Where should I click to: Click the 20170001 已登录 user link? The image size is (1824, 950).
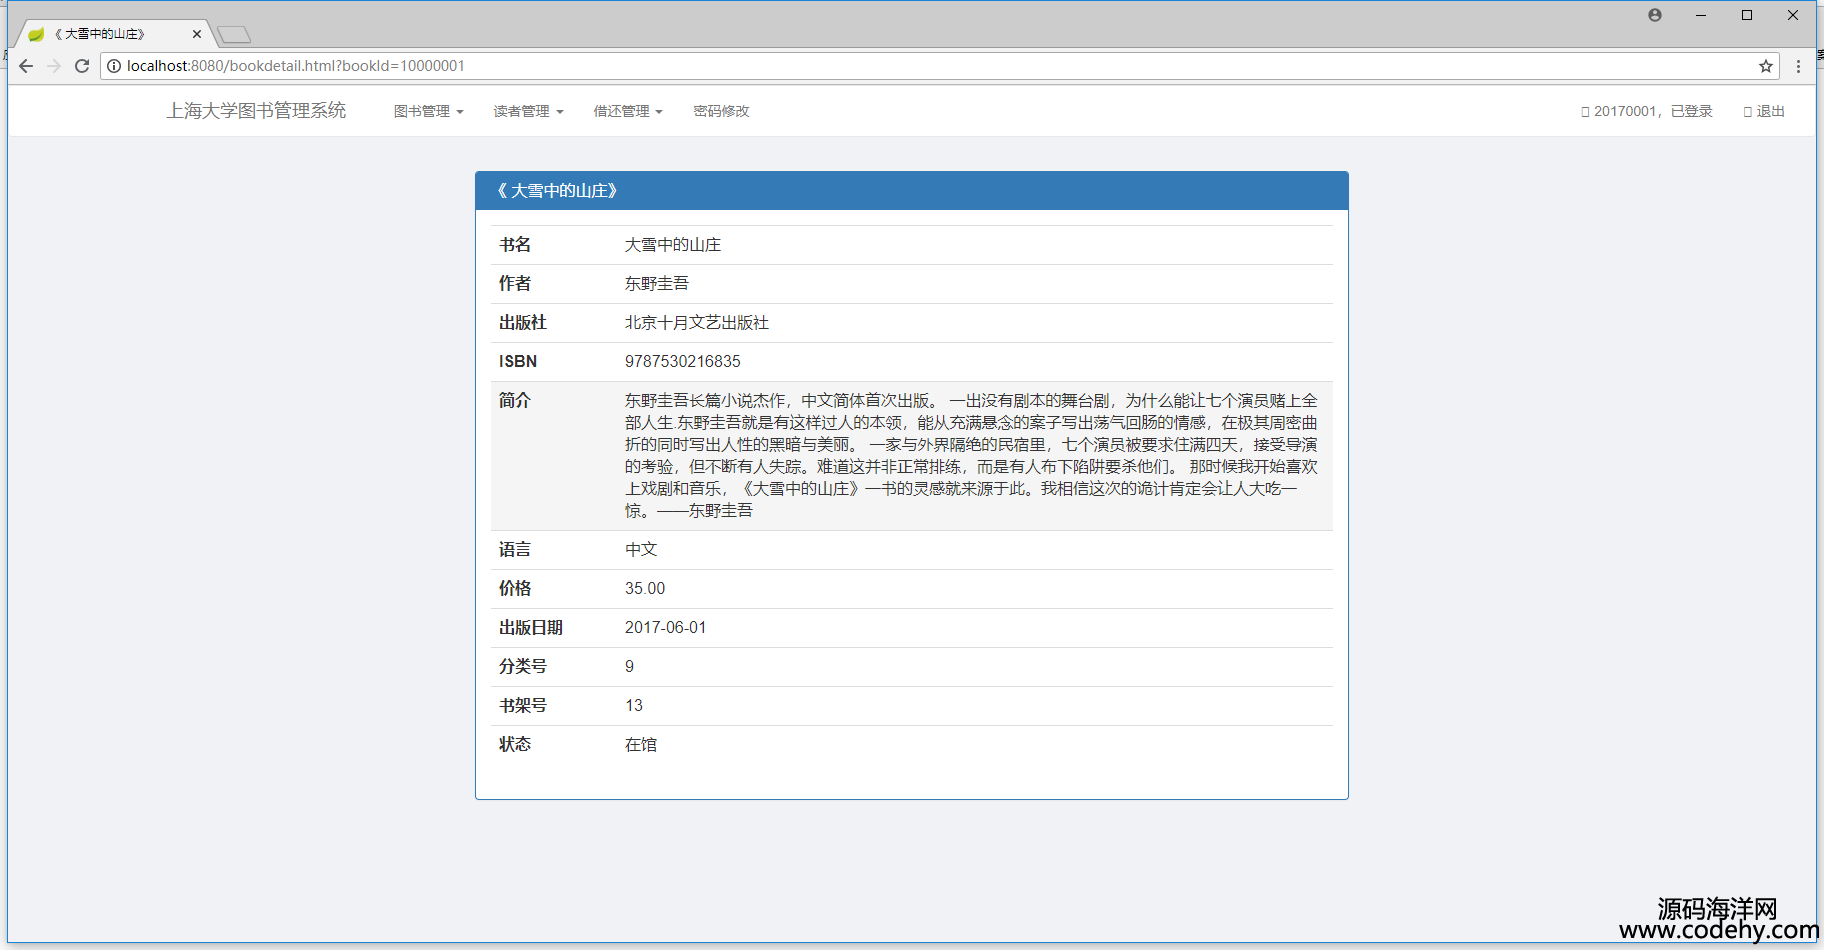point(1647,111)
